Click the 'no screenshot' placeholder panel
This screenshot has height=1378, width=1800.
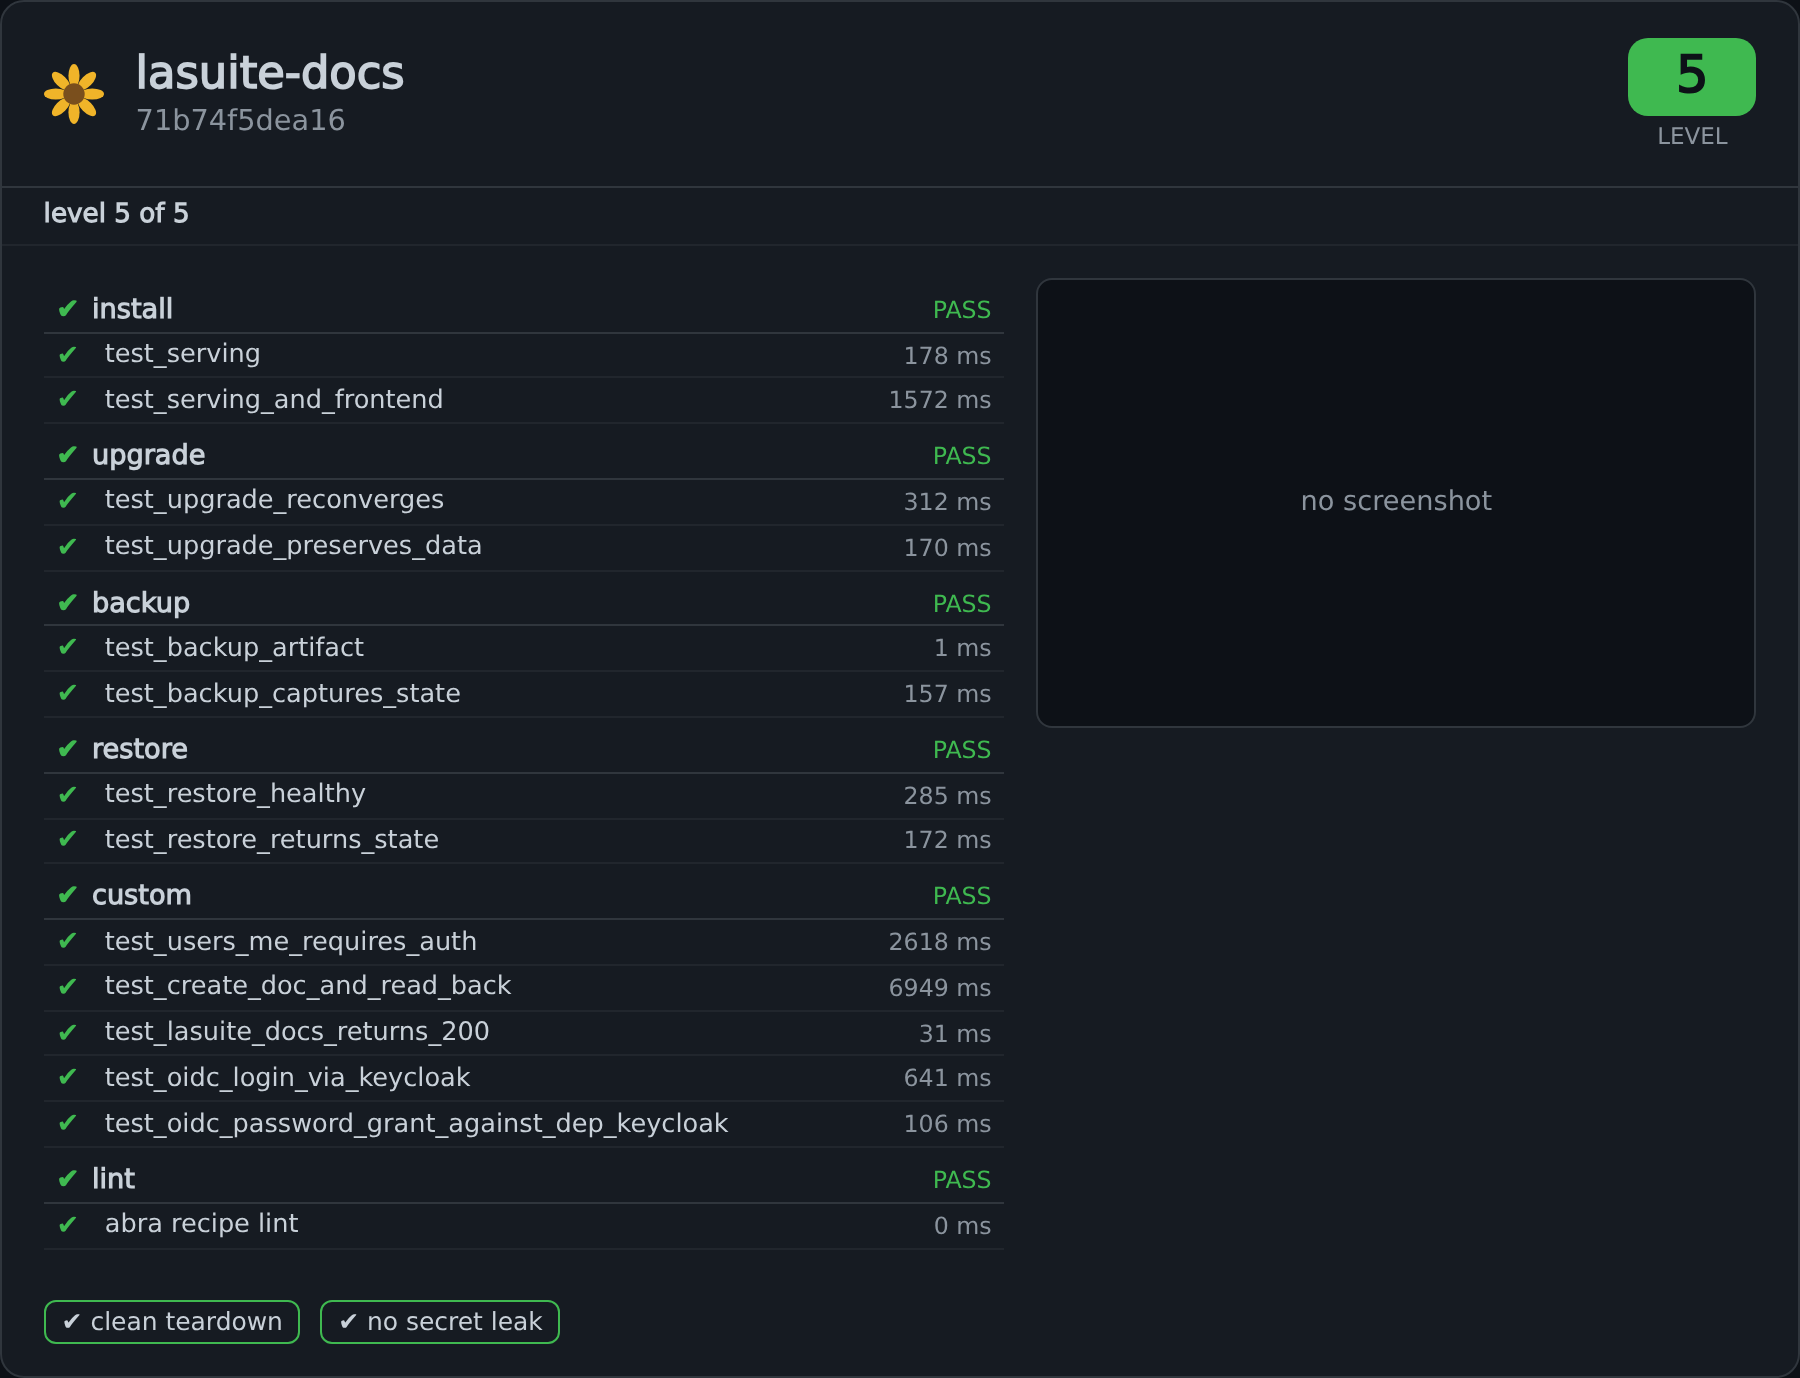tap(1396, 502)
